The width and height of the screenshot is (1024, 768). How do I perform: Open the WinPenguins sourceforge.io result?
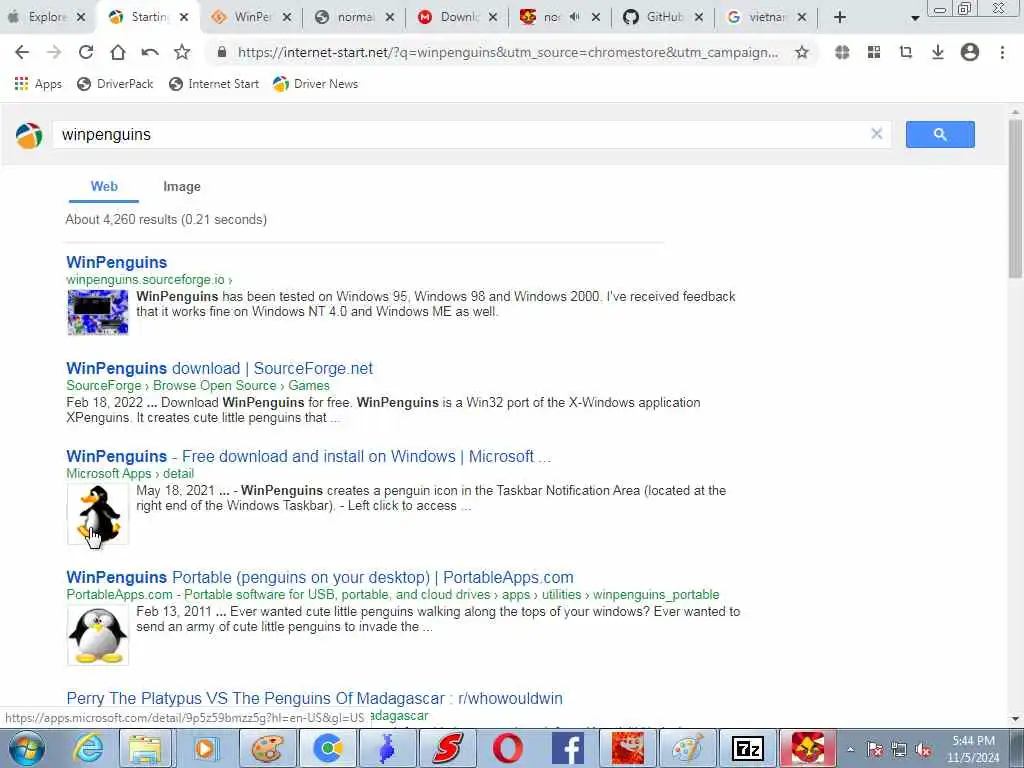tap(117, 262)
